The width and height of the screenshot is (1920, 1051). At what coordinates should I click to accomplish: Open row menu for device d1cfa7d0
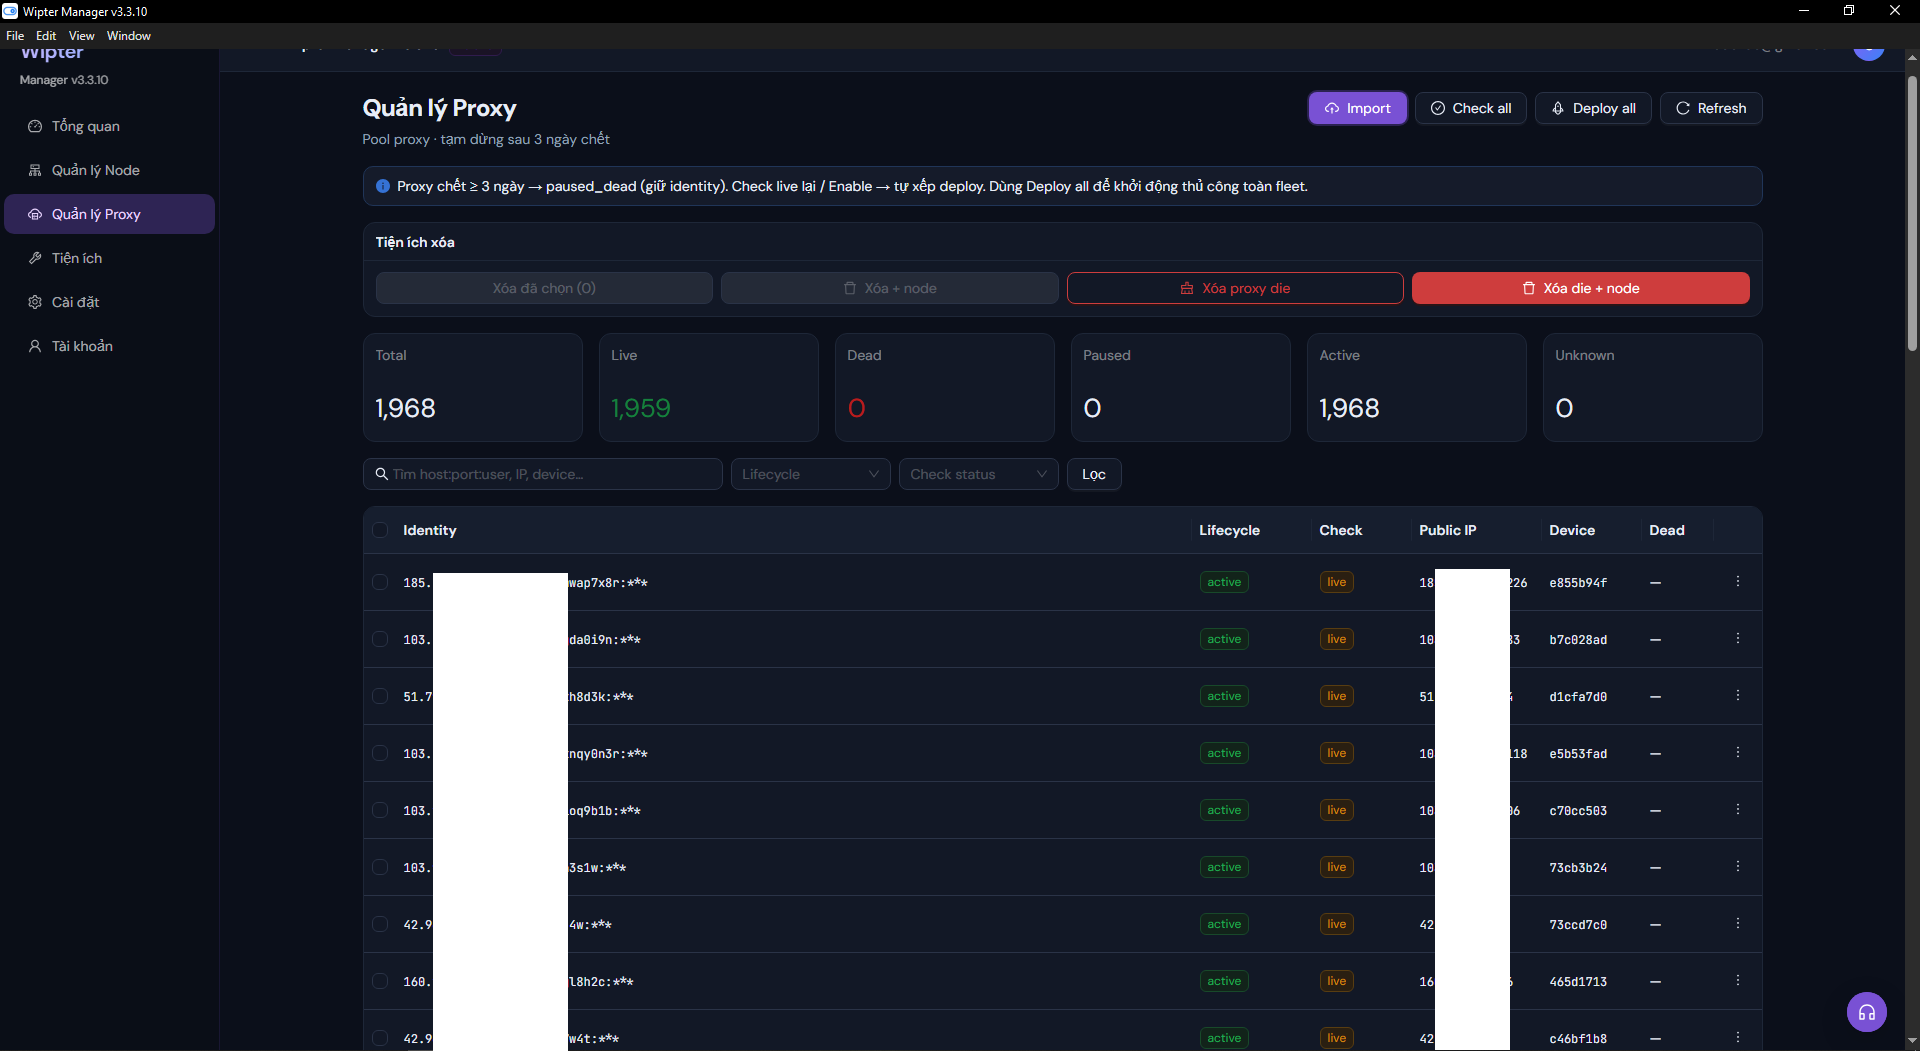tap(1738, 696)
